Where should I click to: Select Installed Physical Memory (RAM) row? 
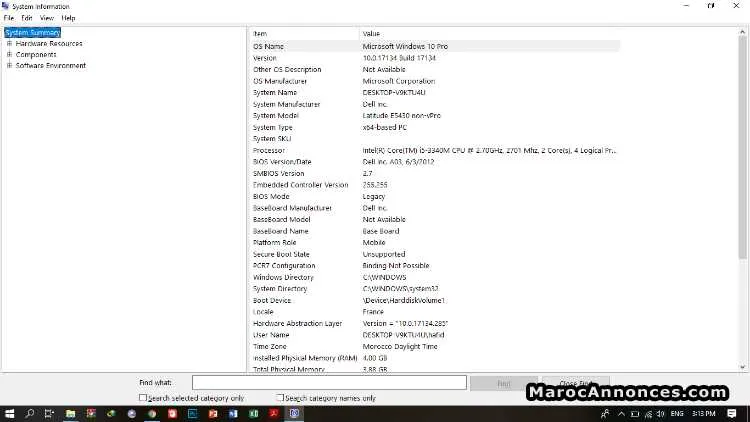[x=435, y=358]
